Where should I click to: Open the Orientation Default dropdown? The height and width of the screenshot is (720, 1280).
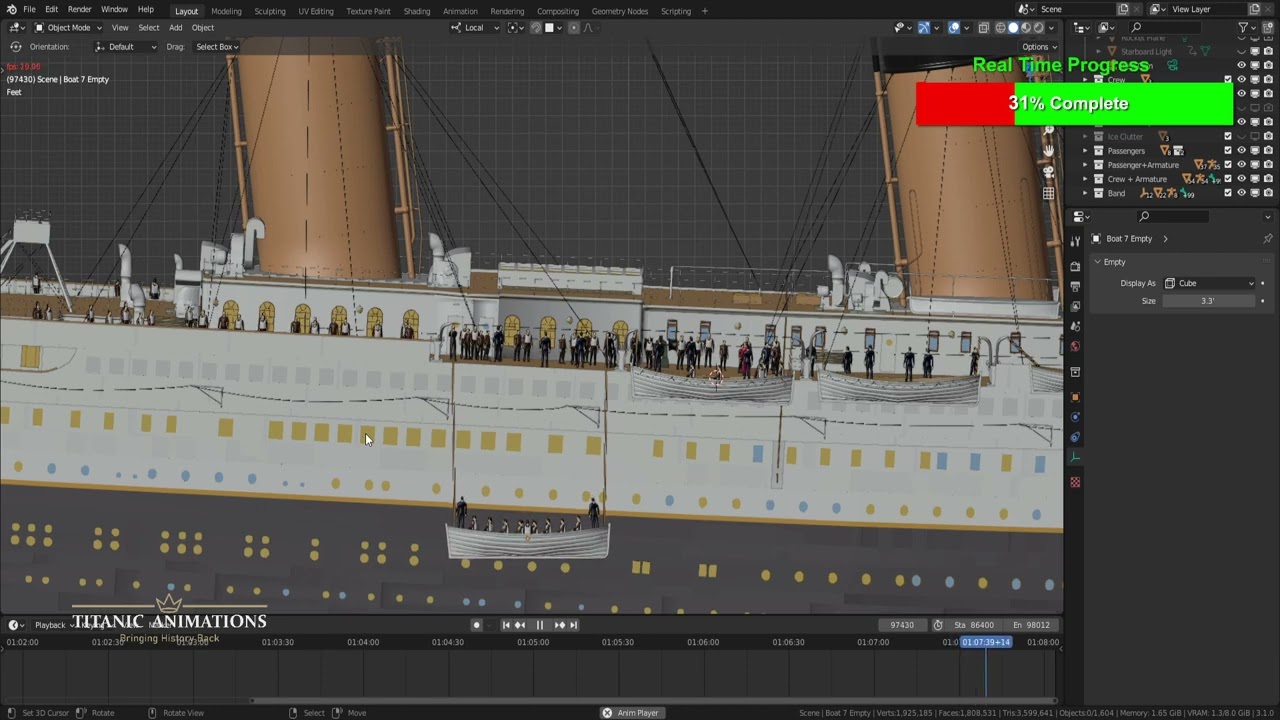(126, 47)
